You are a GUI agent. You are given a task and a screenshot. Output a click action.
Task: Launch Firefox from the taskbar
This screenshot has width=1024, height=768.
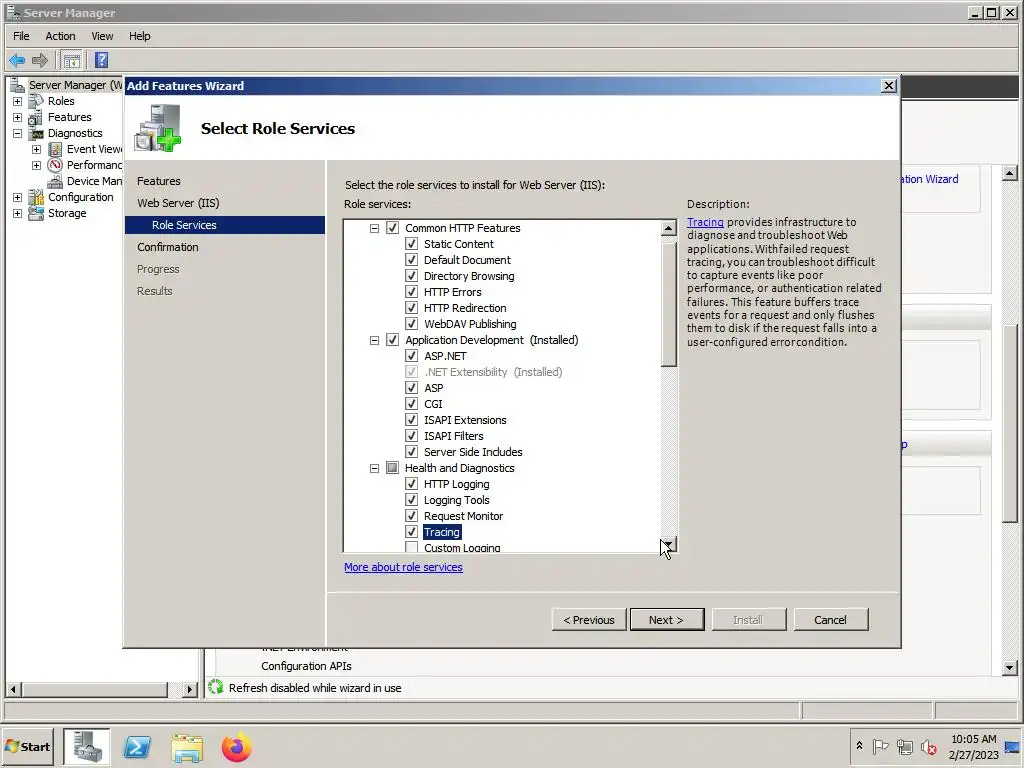coord(236,747)
